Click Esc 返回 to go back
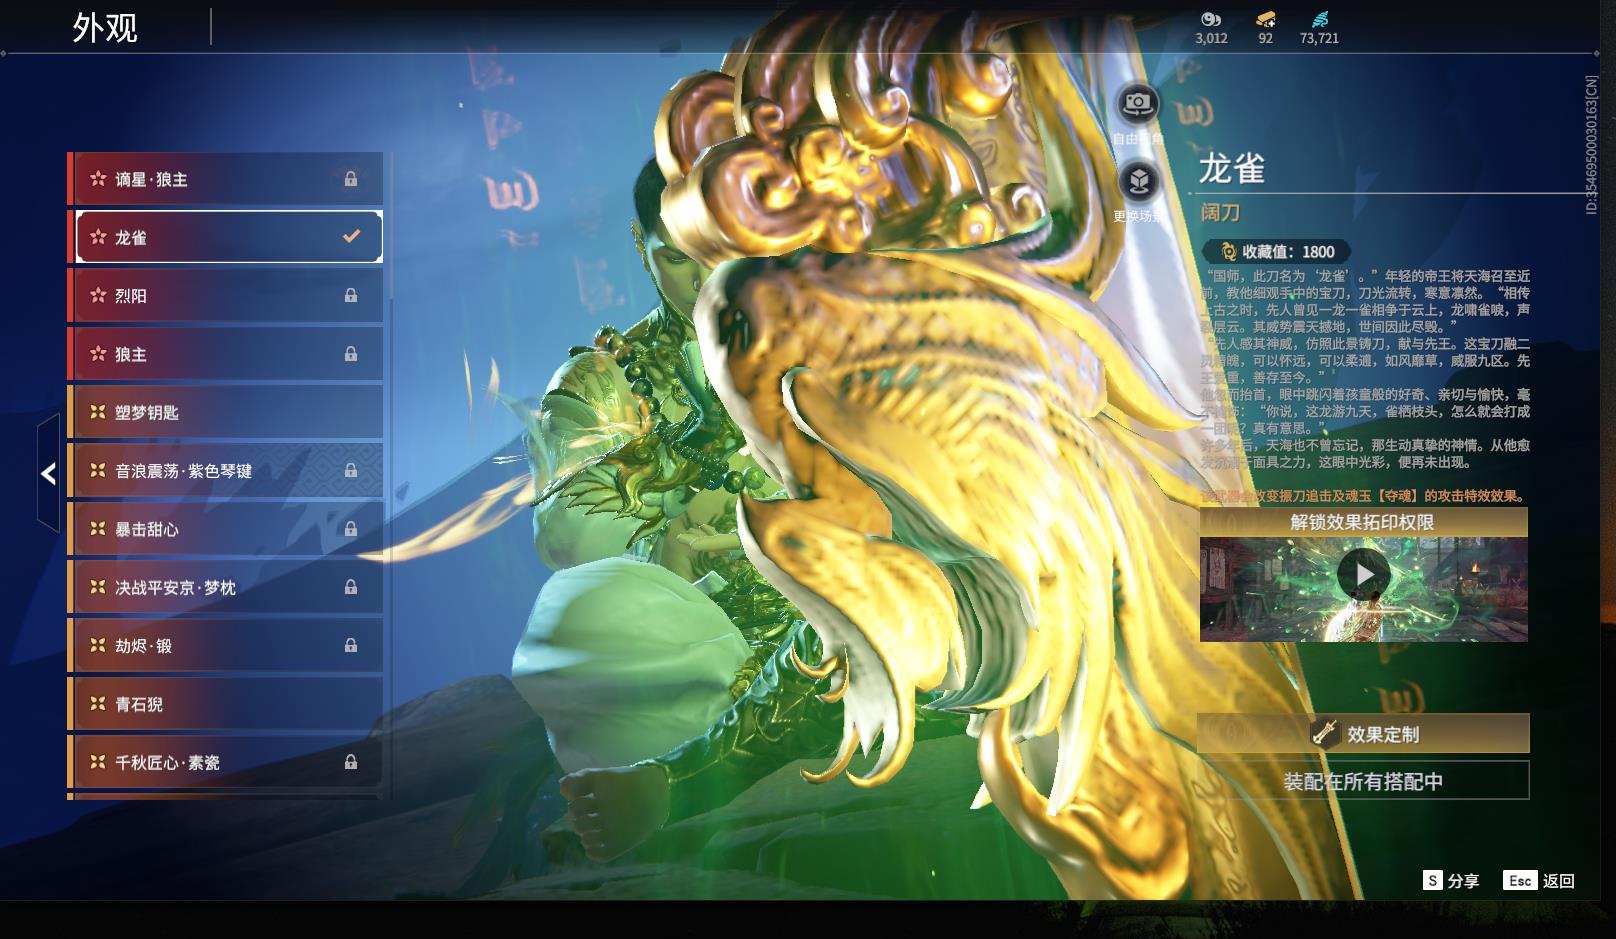Viewport: 1616px width, 939px height. tap(1539, 880)
